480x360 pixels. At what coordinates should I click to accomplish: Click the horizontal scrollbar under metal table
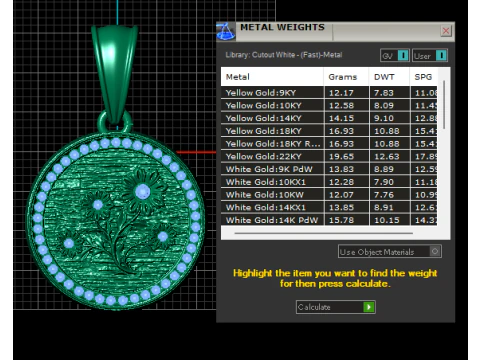point(323,233)
